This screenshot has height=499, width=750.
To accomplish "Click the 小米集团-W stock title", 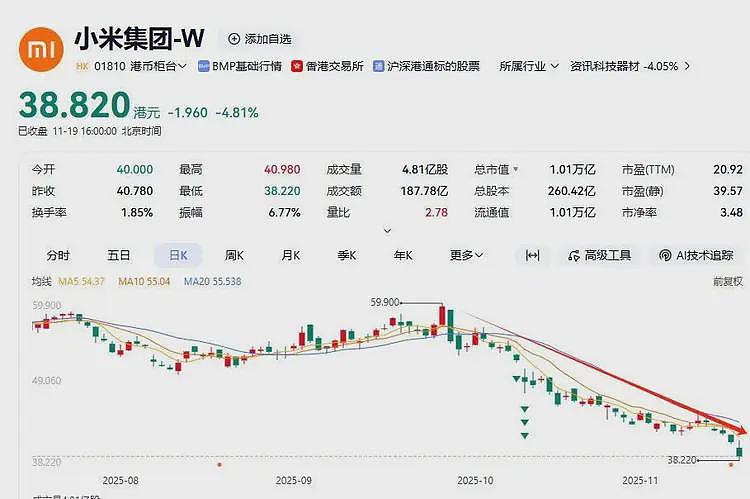I will click(x=139, y=38).
